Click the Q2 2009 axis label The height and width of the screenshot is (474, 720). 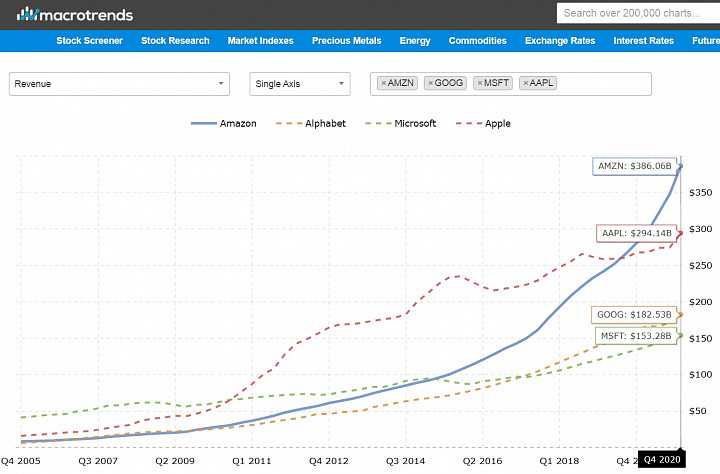coord(174,461)
